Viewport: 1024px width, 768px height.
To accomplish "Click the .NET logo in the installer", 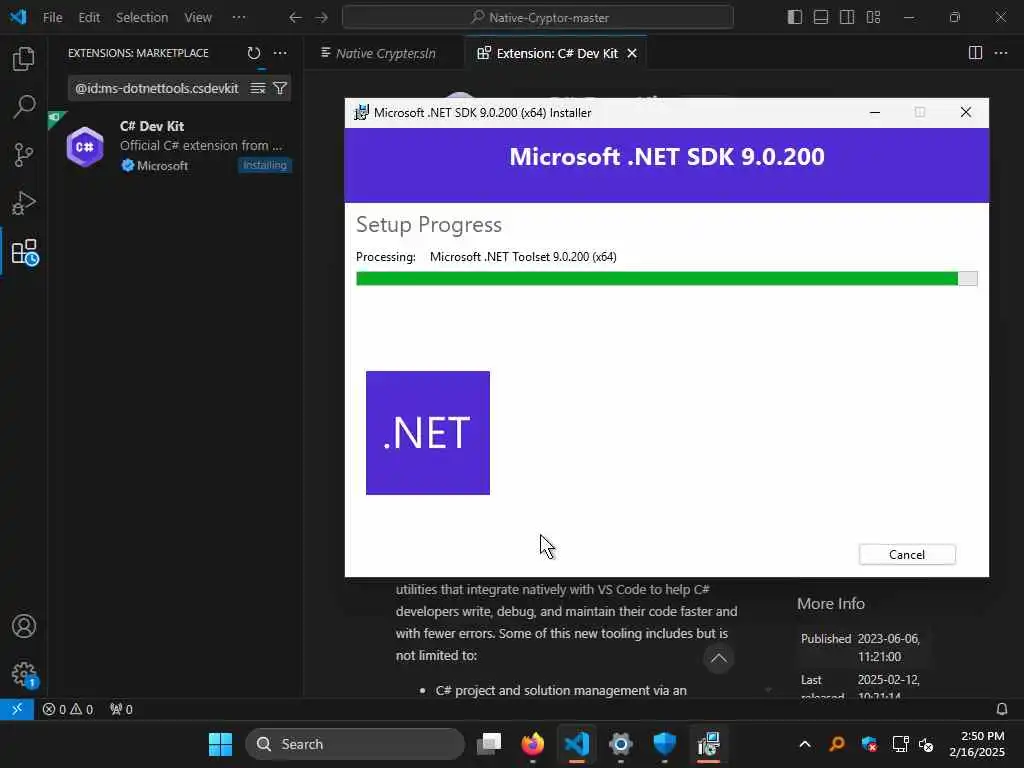I will [428, 433].
